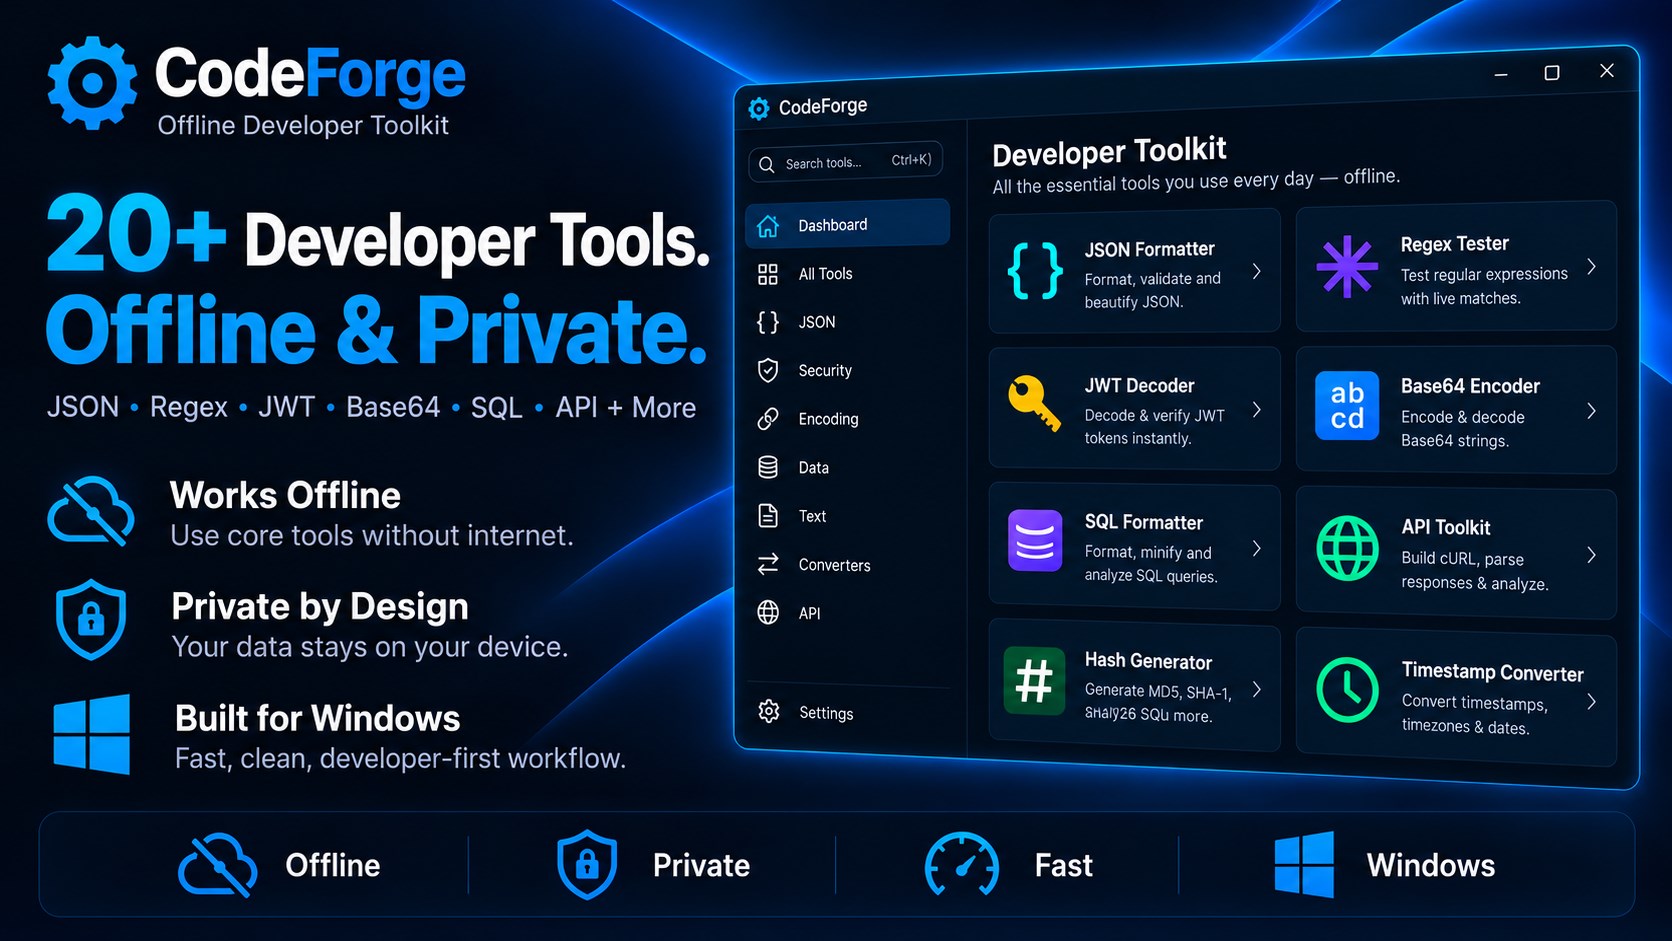Open the Text sidebar menu item

point(847,516)
